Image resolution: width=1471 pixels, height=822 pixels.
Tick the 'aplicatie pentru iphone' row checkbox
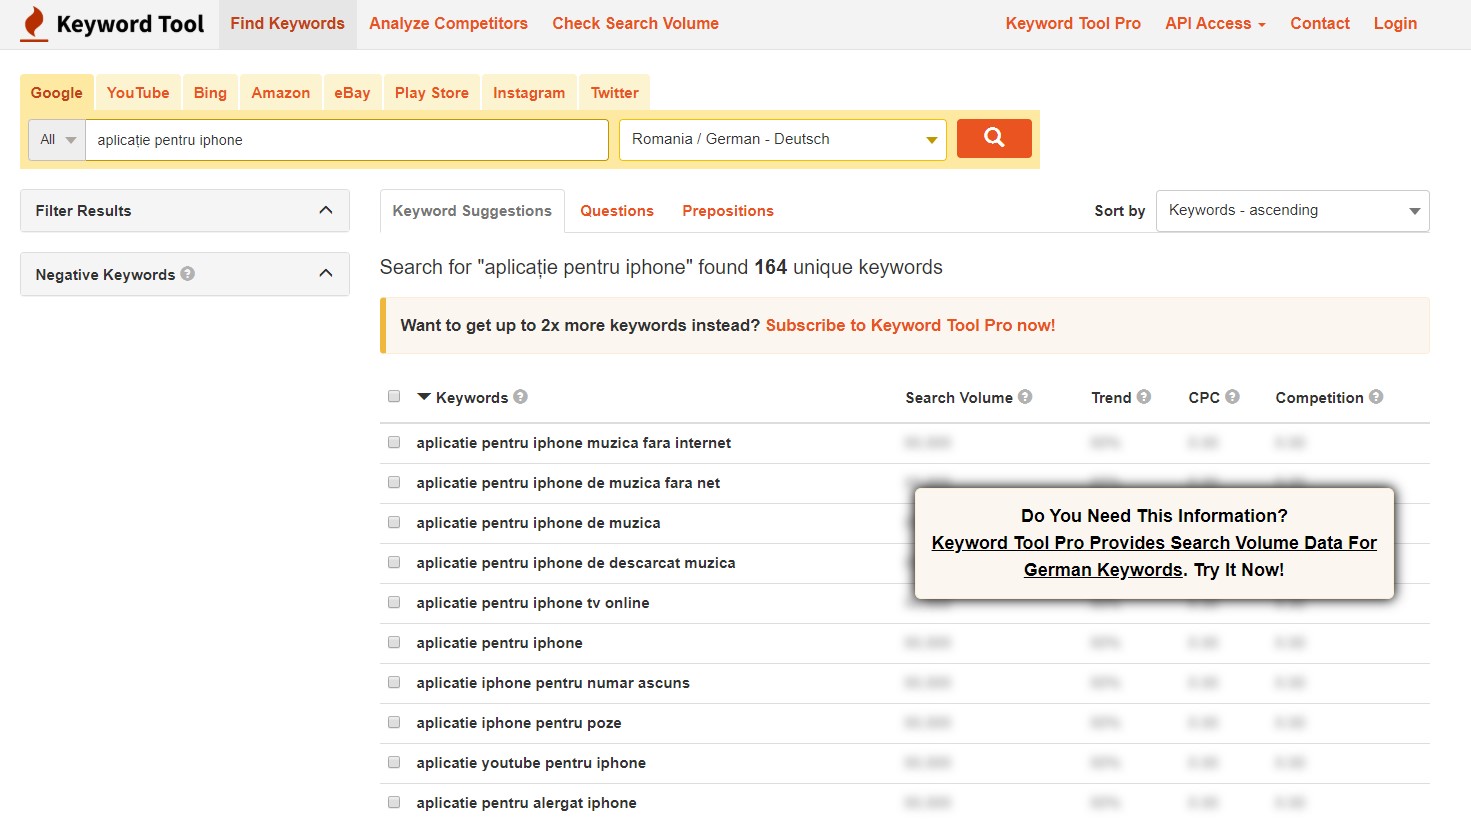[x=394, y=642]
